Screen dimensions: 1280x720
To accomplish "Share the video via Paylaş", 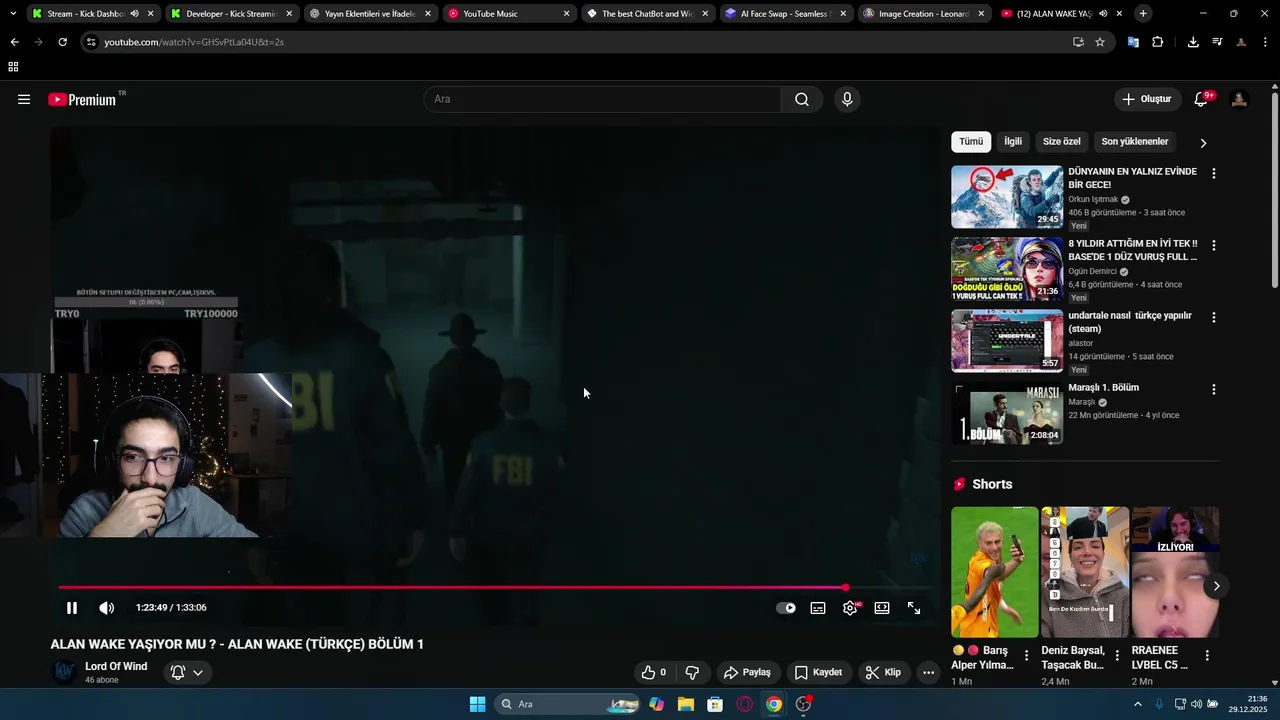I will [x=747, y=672].
